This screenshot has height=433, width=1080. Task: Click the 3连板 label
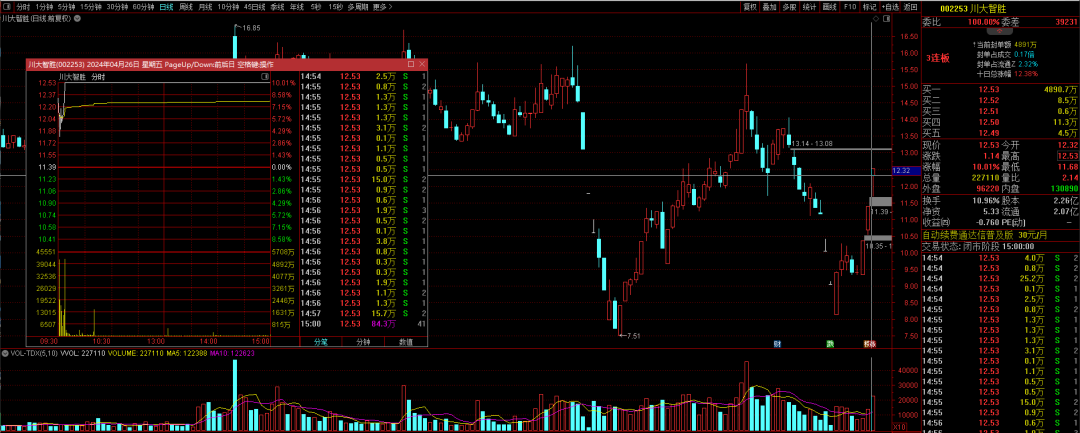click(937, 58)
